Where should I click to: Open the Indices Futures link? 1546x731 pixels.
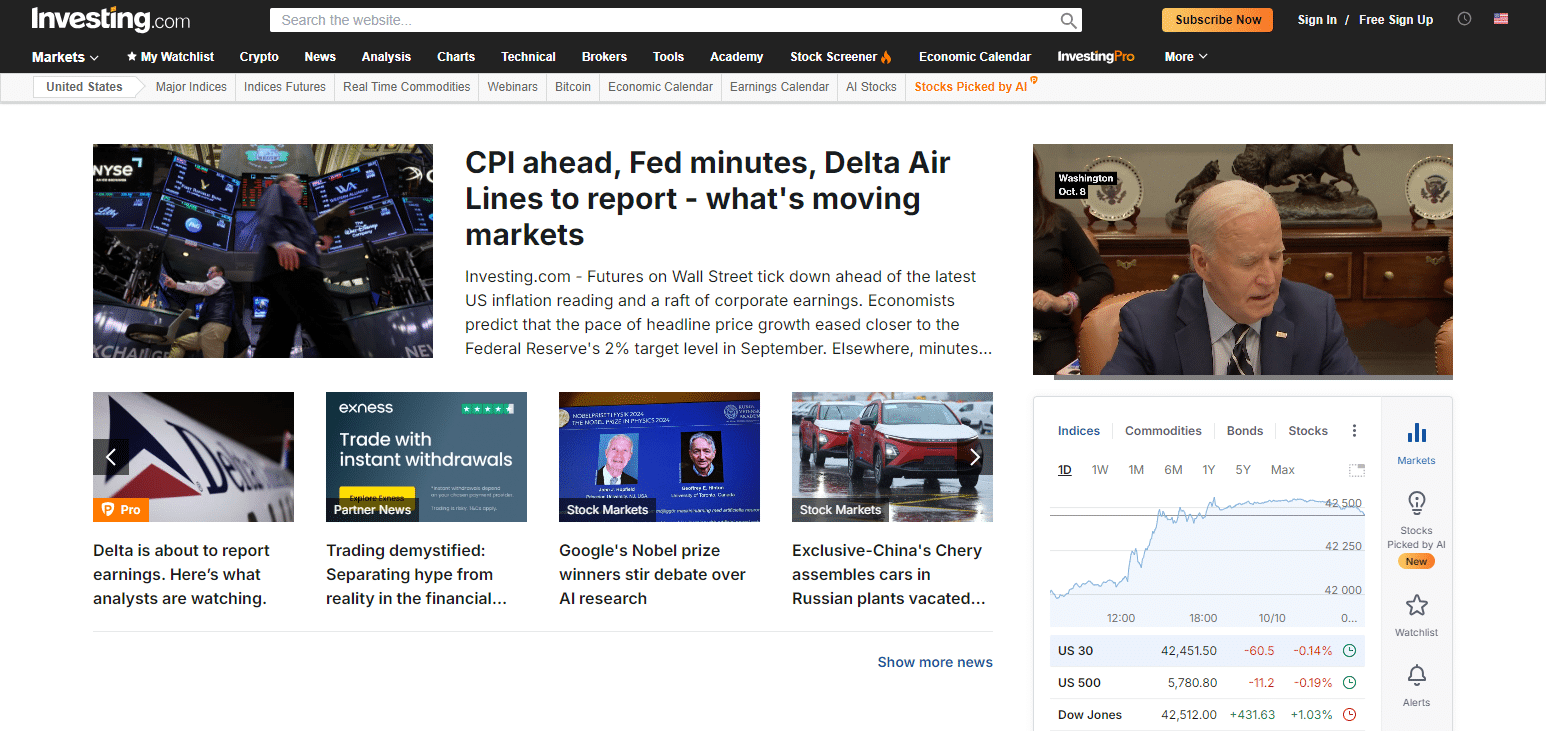click(x=285, y=87)
